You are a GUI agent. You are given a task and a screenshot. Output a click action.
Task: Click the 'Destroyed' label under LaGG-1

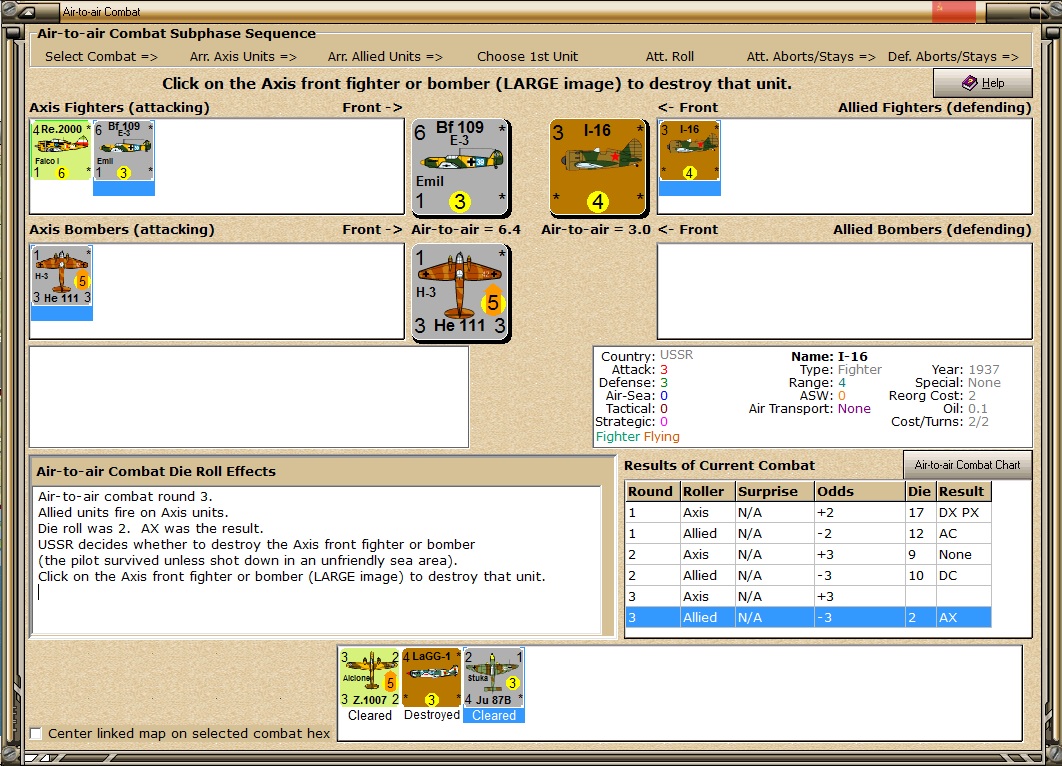431,715
